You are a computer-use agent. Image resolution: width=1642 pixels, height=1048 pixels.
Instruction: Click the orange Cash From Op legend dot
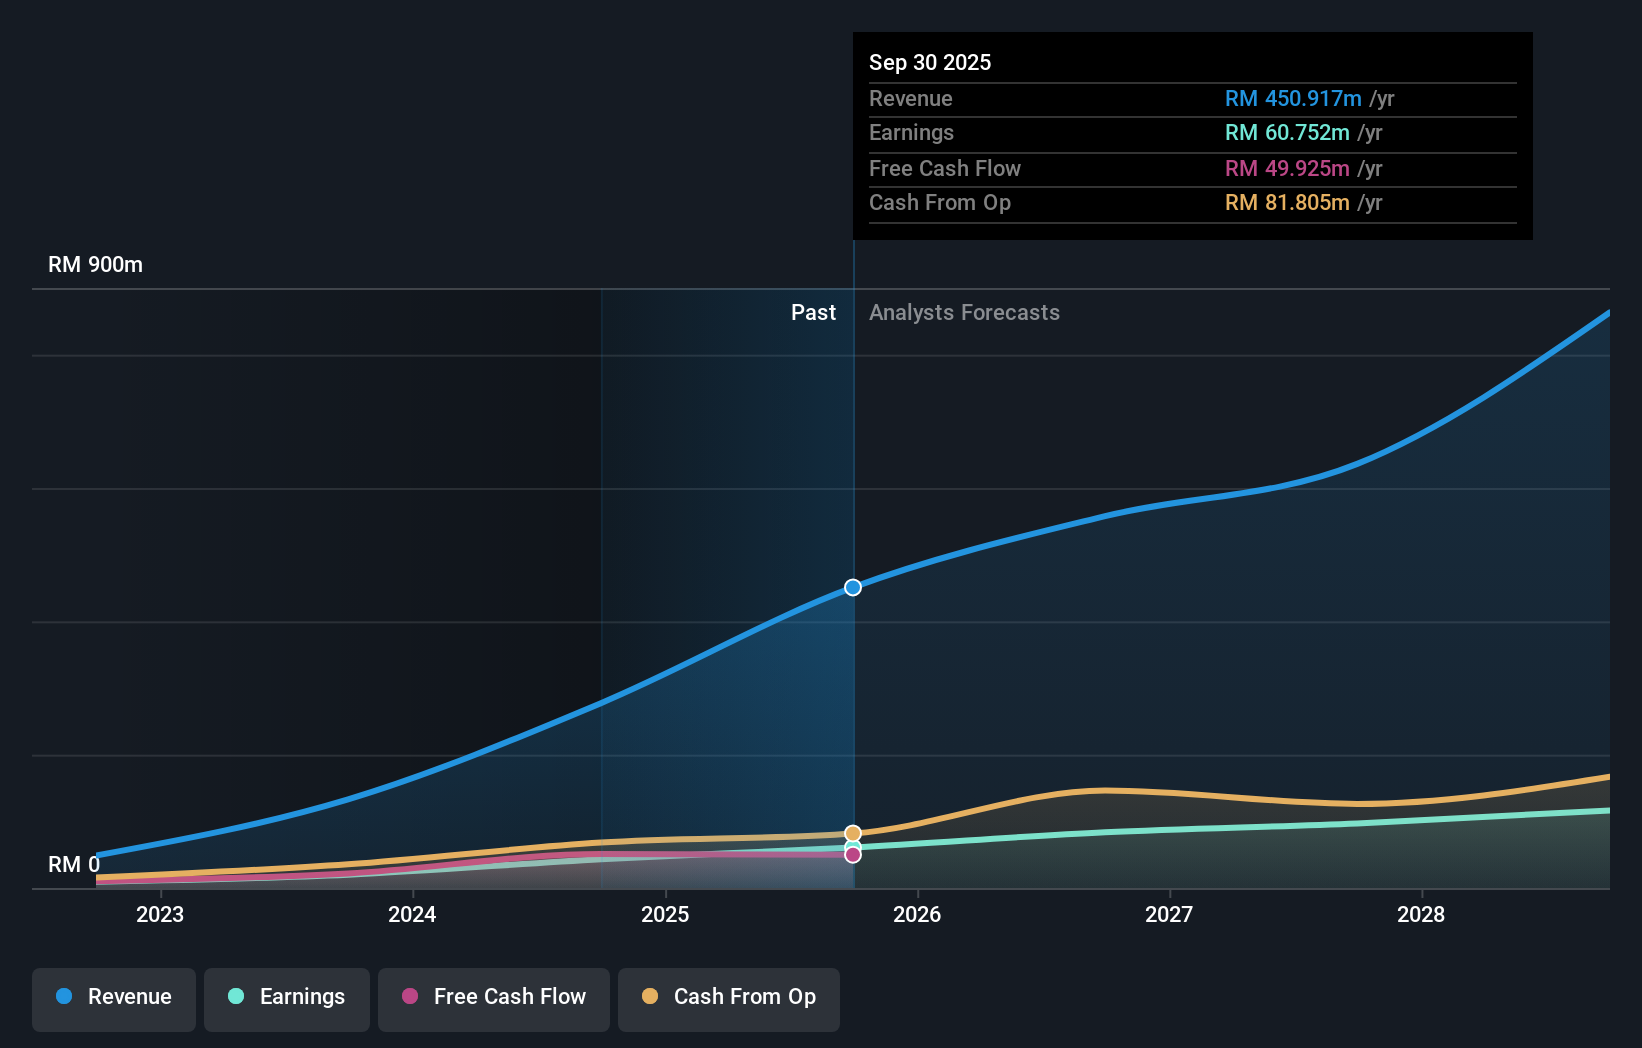(650, 996)
